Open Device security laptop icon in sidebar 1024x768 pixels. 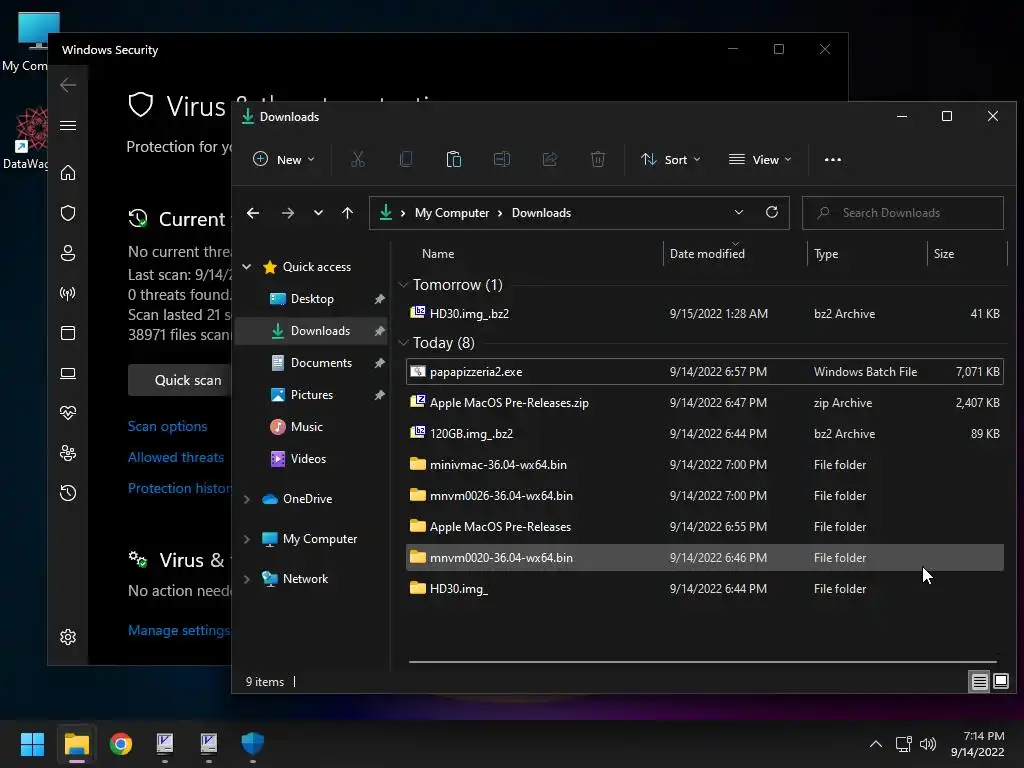pos(68,373)
